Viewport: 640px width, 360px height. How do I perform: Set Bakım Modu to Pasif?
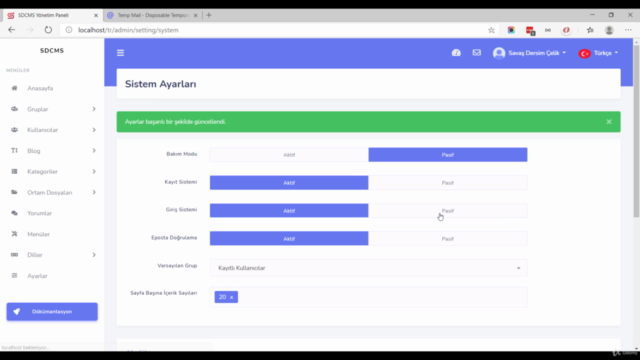point(448,155)
